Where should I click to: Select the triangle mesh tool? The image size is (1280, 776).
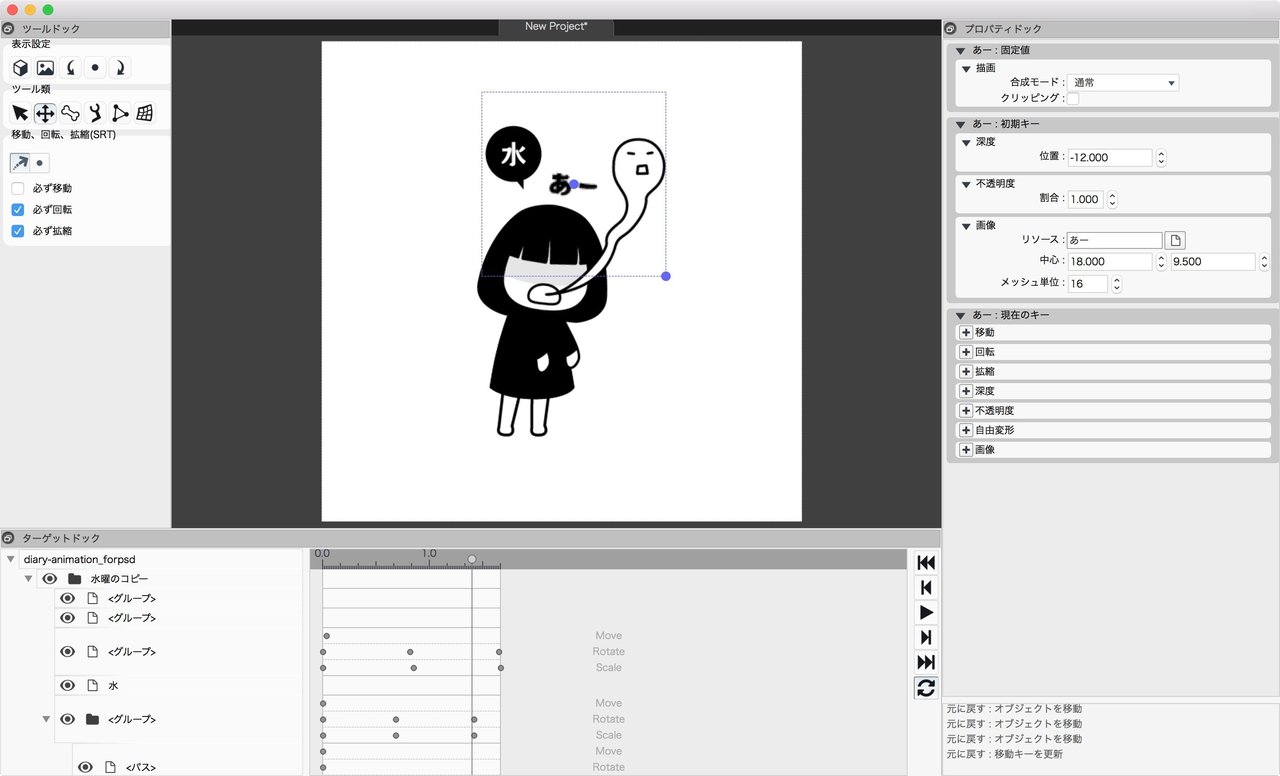120,113
